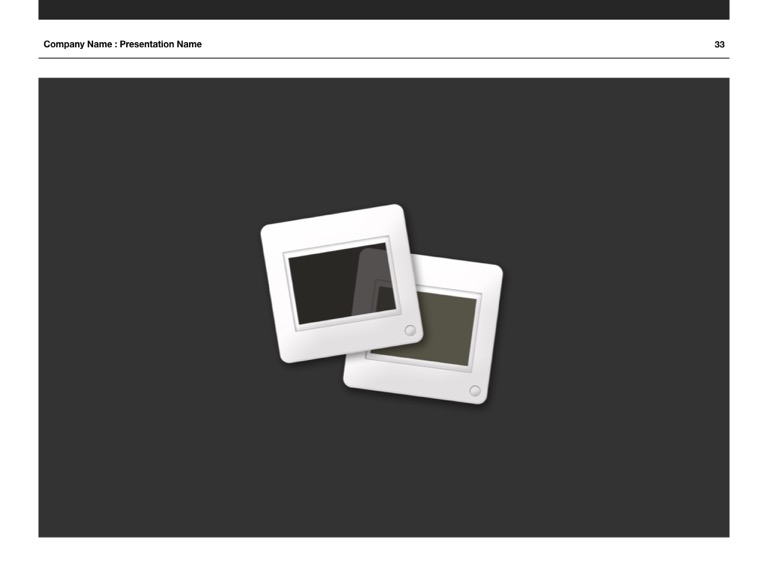The height and width of the screenshot is (576, 768).
Task: Click the black film window of front slide
Action: click(x=320, y=285)
